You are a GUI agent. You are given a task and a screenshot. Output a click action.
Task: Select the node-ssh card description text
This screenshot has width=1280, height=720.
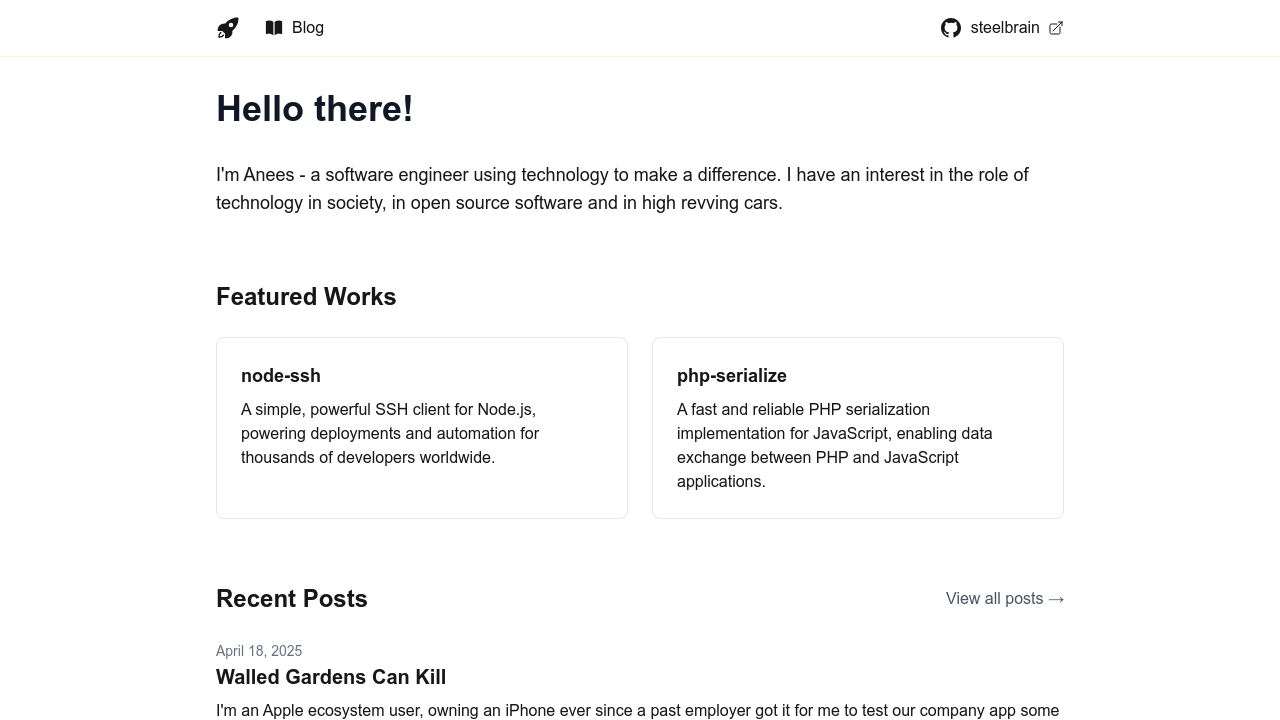390,434
